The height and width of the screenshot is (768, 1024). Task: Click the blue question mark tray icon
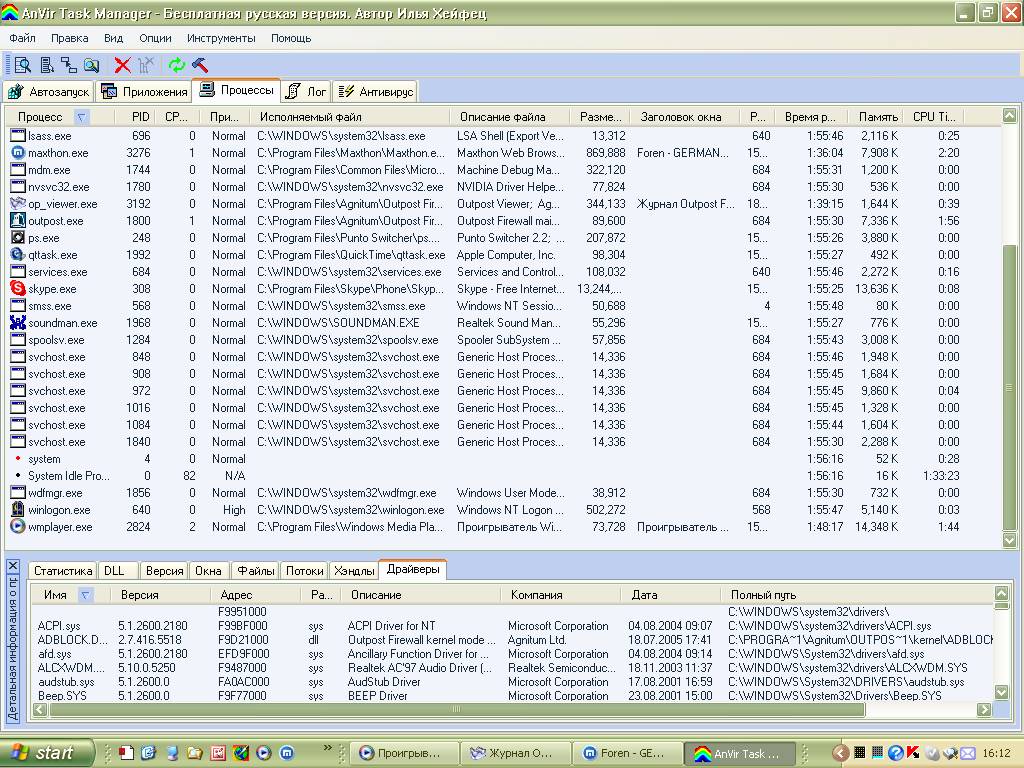[895, 753]
